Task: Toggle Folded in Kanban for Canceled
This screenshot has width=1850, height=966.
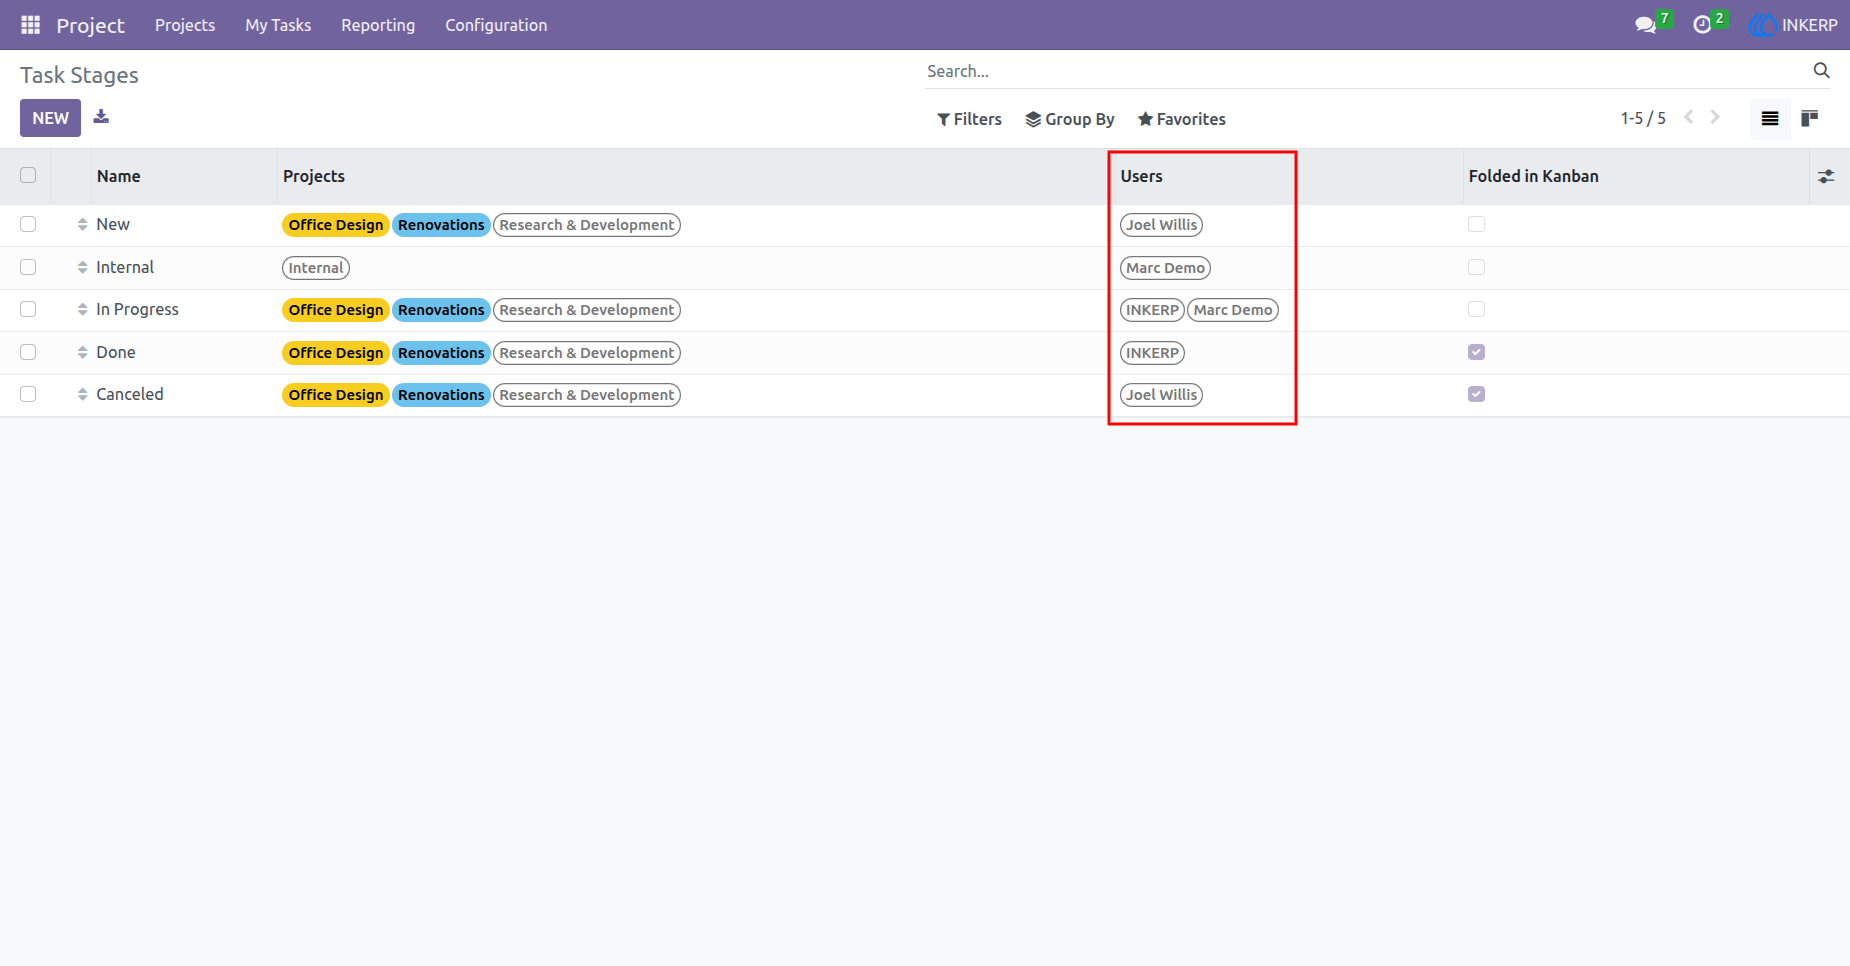Action: pyautogui.click(x=1476, y=394)
